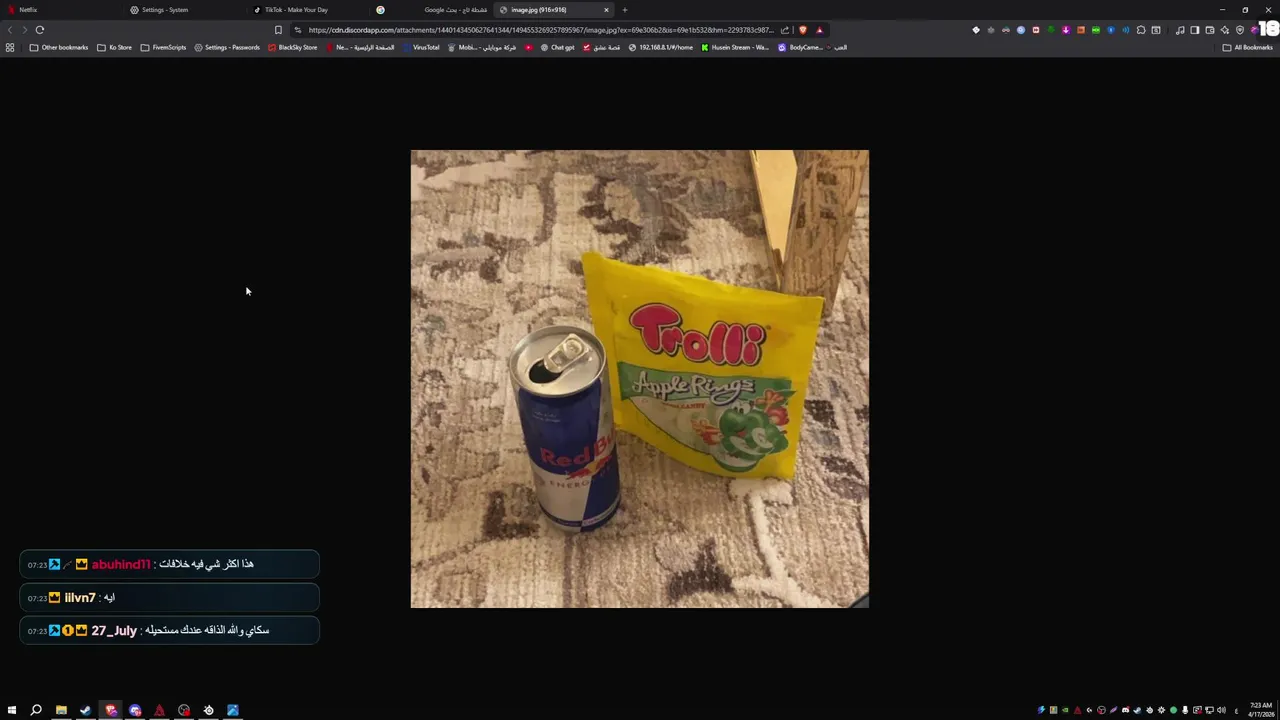Share this page via share icon
The height and width of the screenshot is (720, 1280).
pyautogui.click(x=785, y=30)
